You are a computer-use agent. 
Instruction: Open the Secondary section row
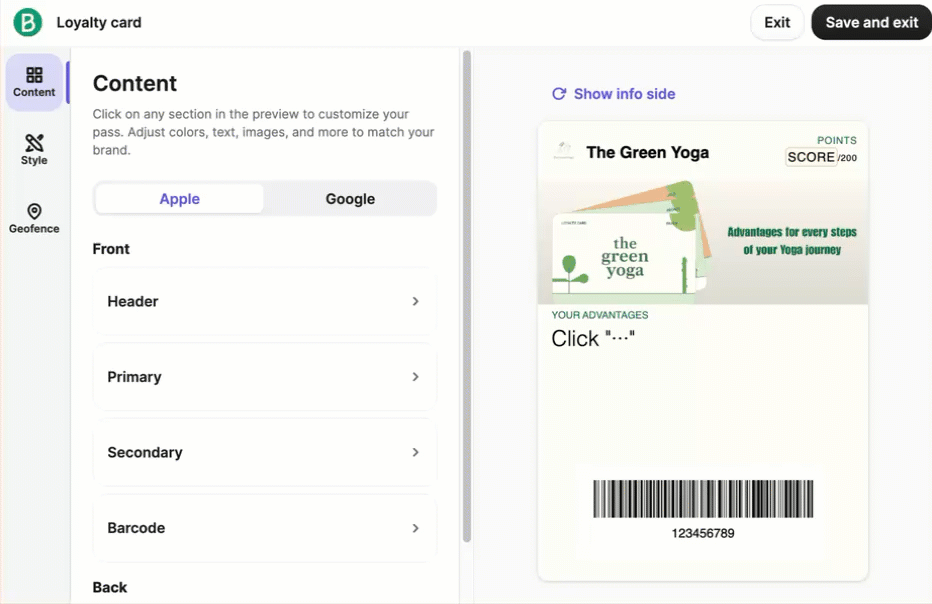[x=265, y=452]
